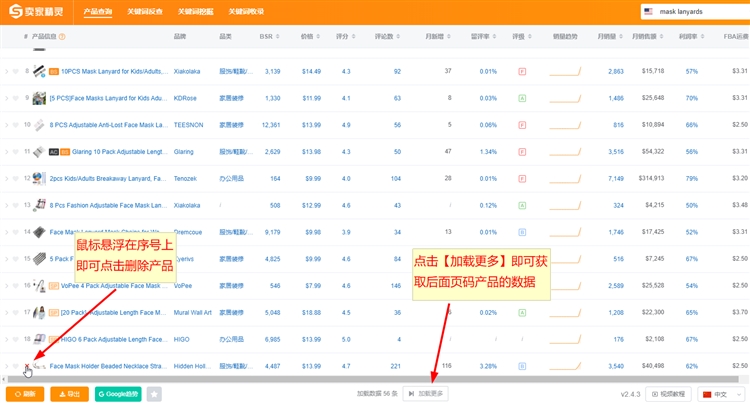Open the Glaring 10 Pack Adjustable title link
Image resolution: width=750 pixels, height=403 pixels.
(120, 152)
